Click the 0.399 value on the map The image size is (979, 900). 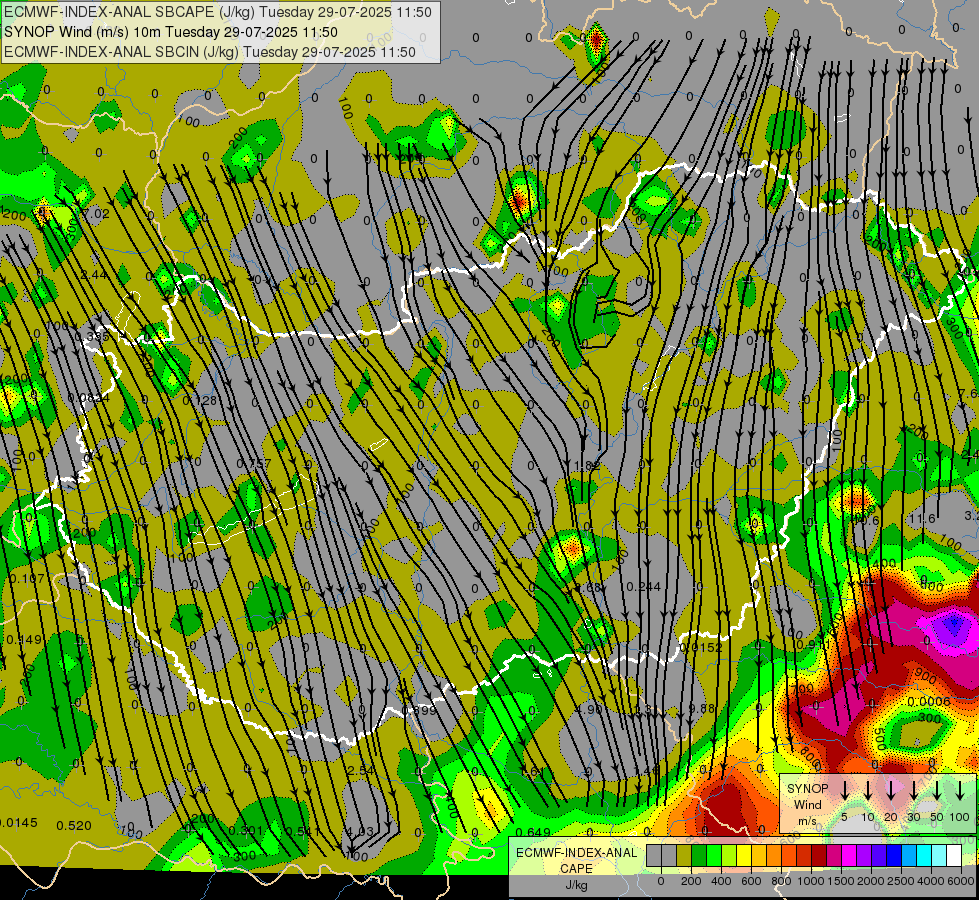(419, 710)
